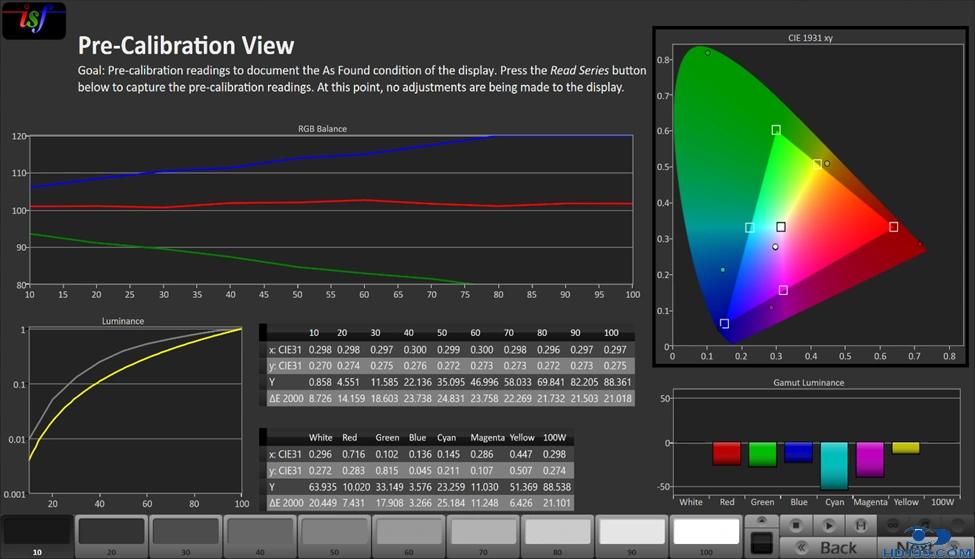Click the Back button
Screen dimensions: 975x559
tap(827, 547)
